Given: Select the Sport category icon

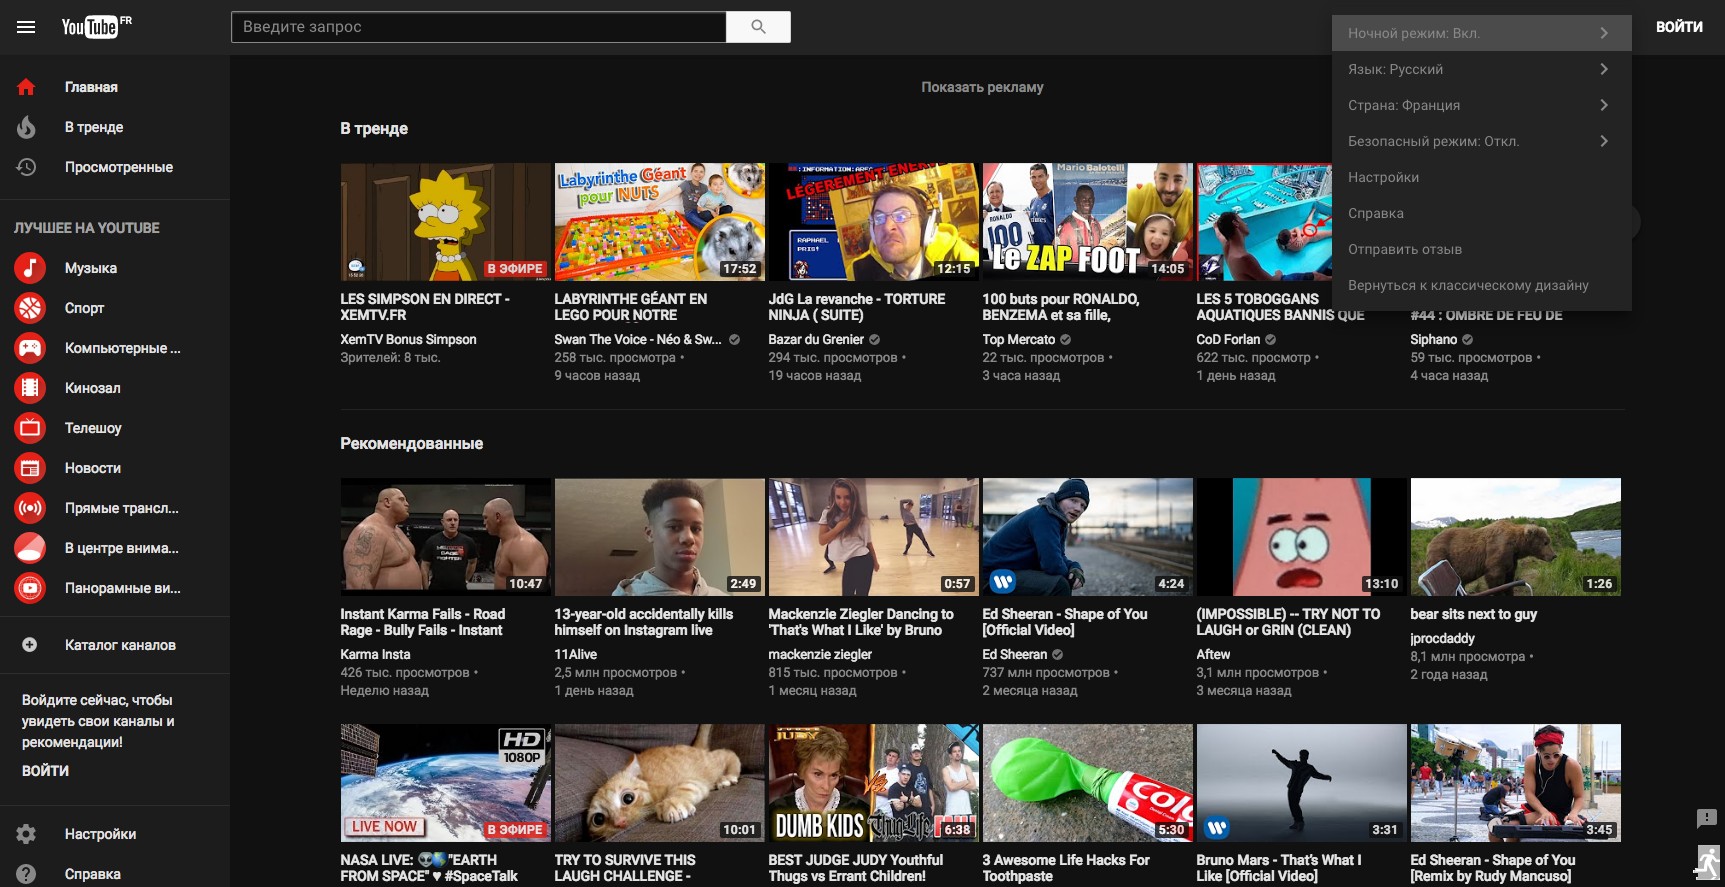Looking at the screenshot, I should 30,308.
